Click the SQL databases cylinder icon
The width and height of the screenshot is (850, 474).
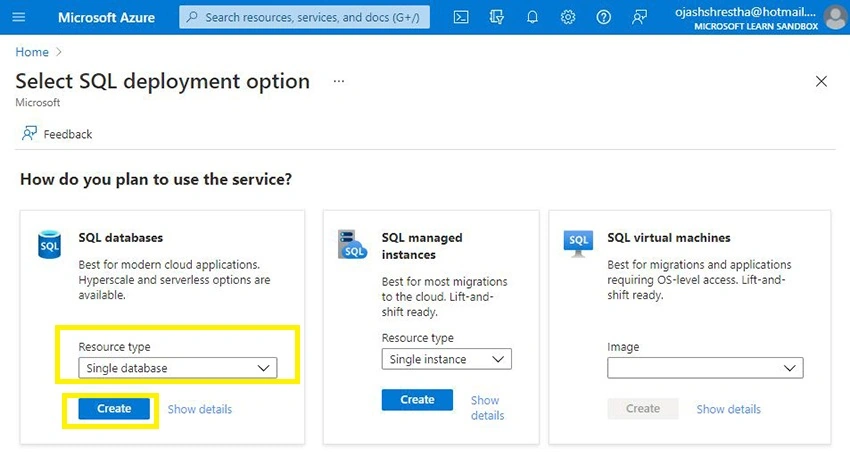(49, 245)
